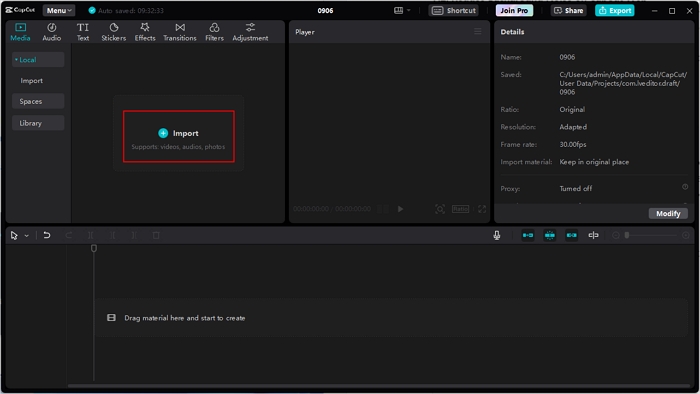Click the Export button

coord(615,10)
